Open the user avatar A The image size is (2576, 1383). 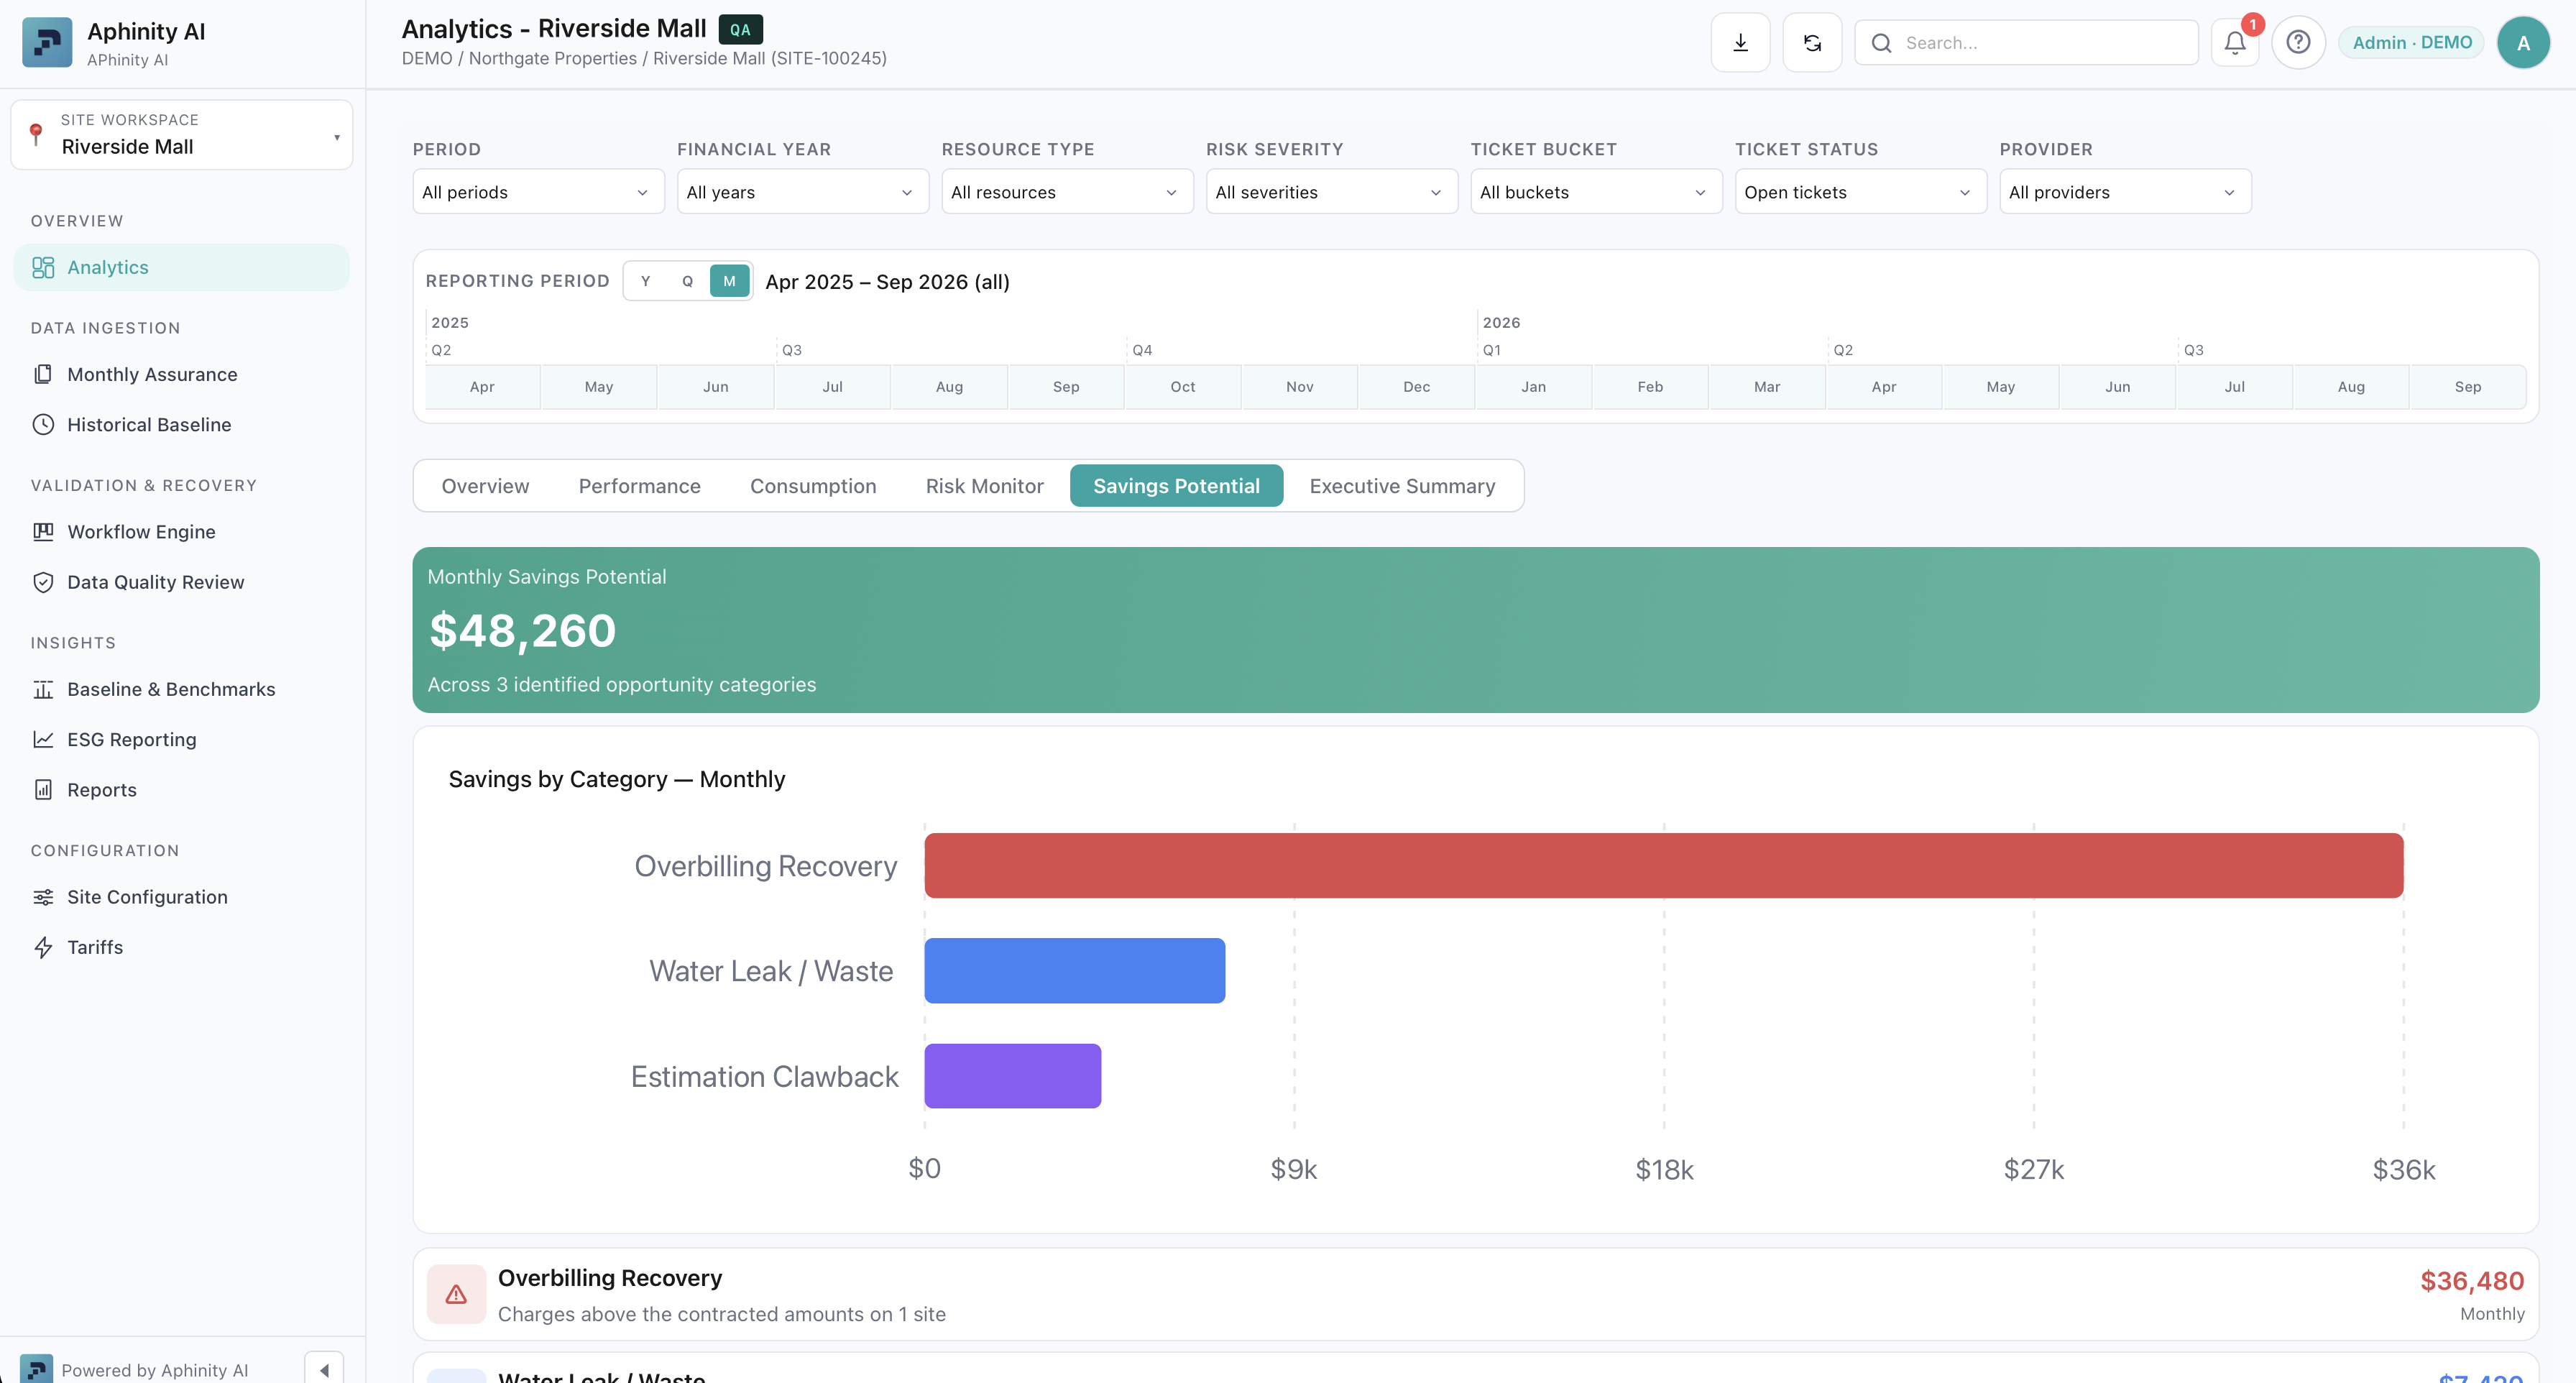click(2523, 42)
